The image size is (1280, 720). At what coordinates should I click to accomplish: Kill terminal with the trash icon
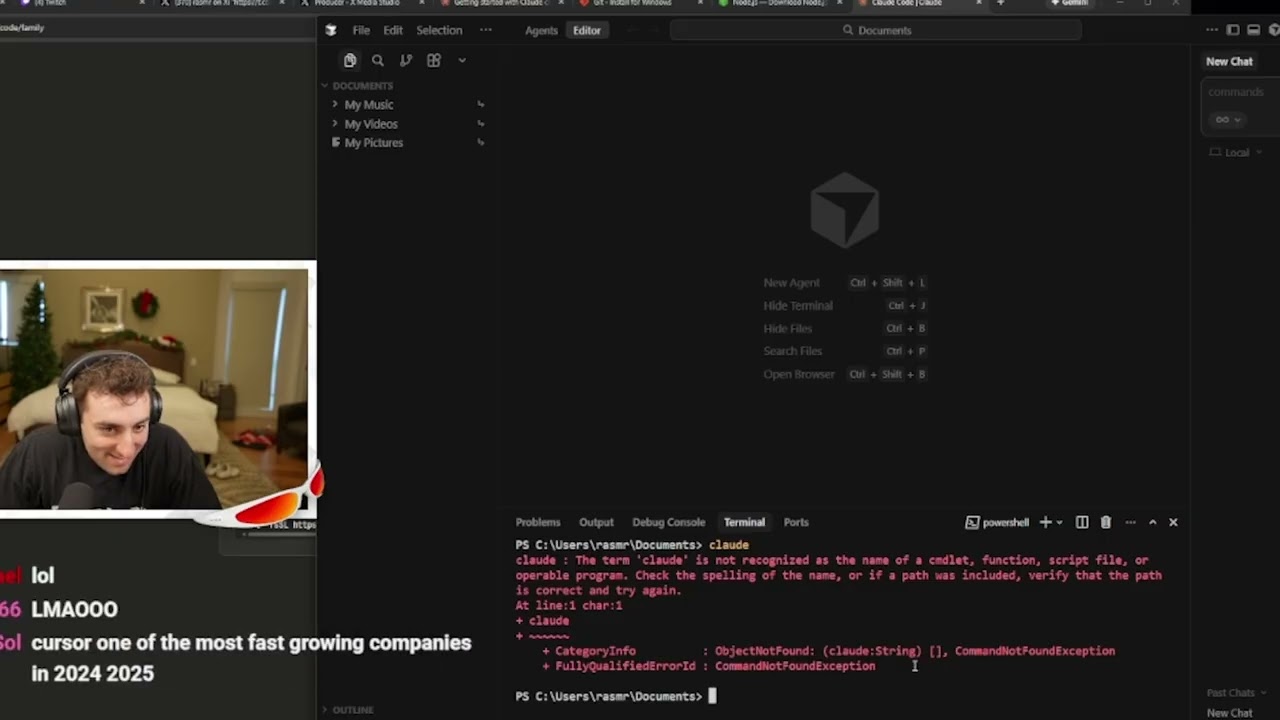(1105, 522)
